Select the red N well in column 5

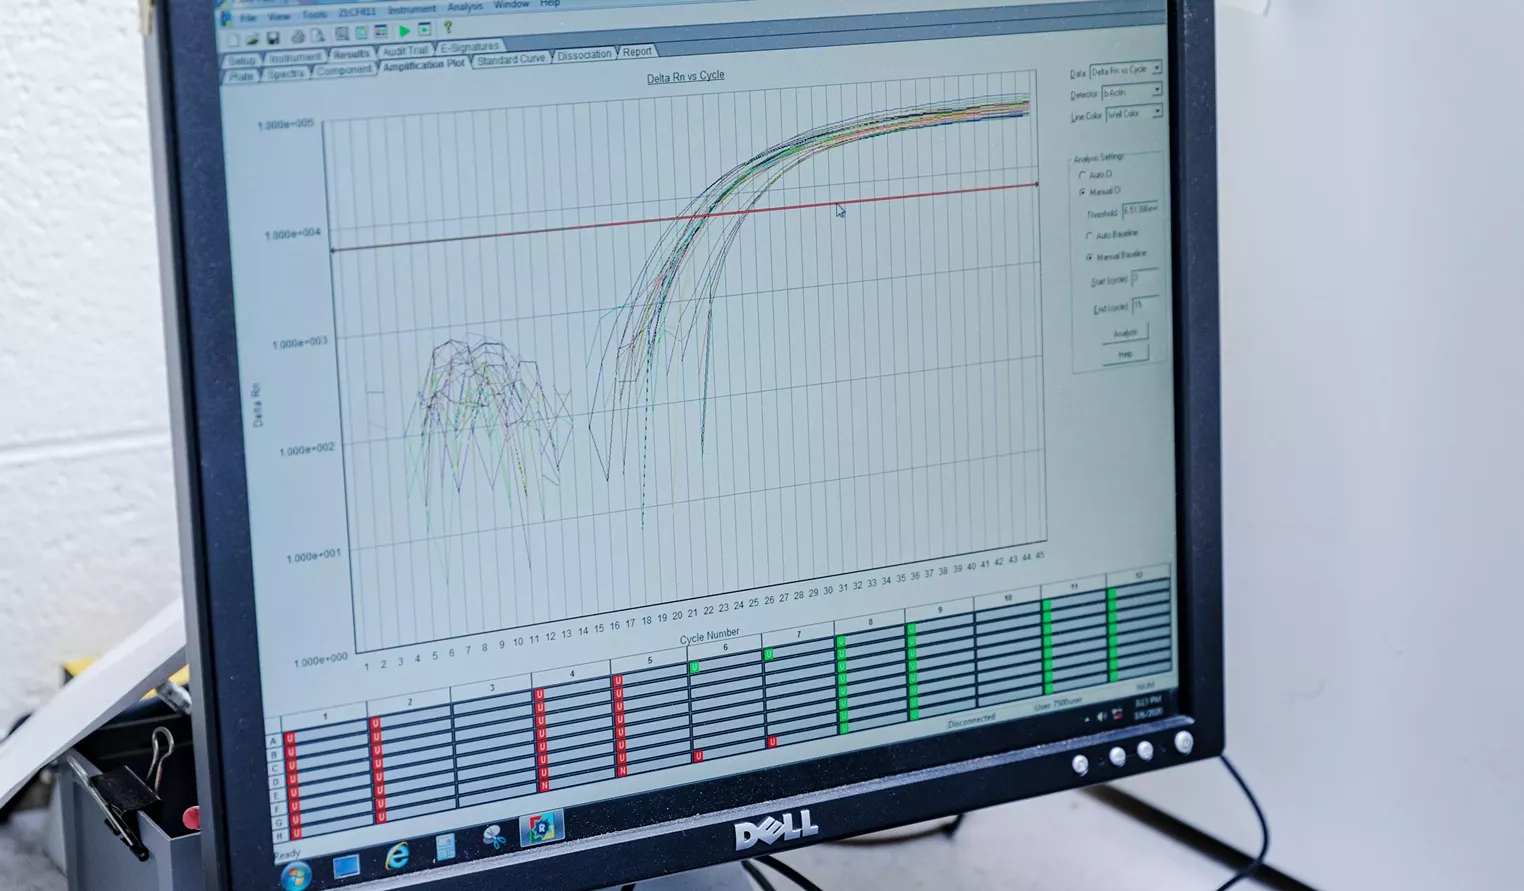(x=622, y=771)
